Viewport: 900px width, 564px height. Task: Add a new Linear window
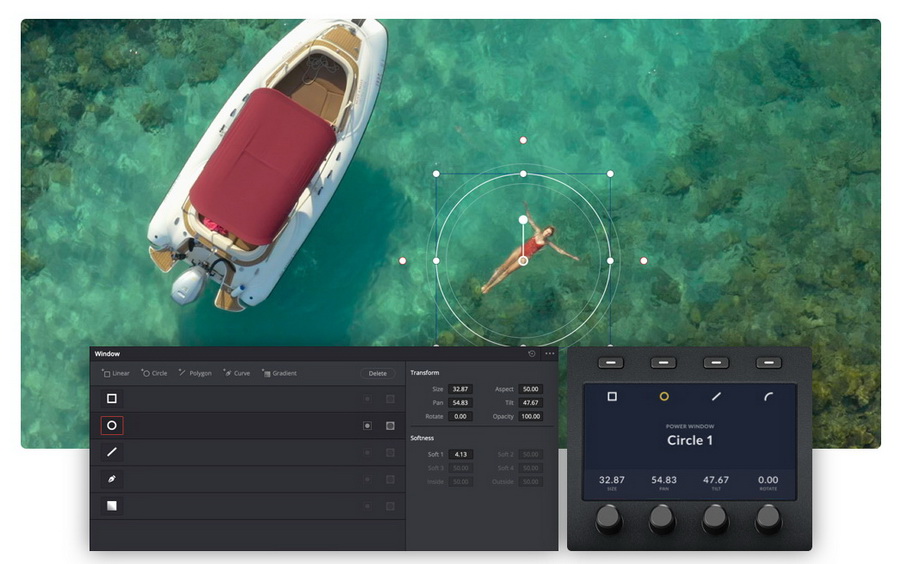(115, 373)
